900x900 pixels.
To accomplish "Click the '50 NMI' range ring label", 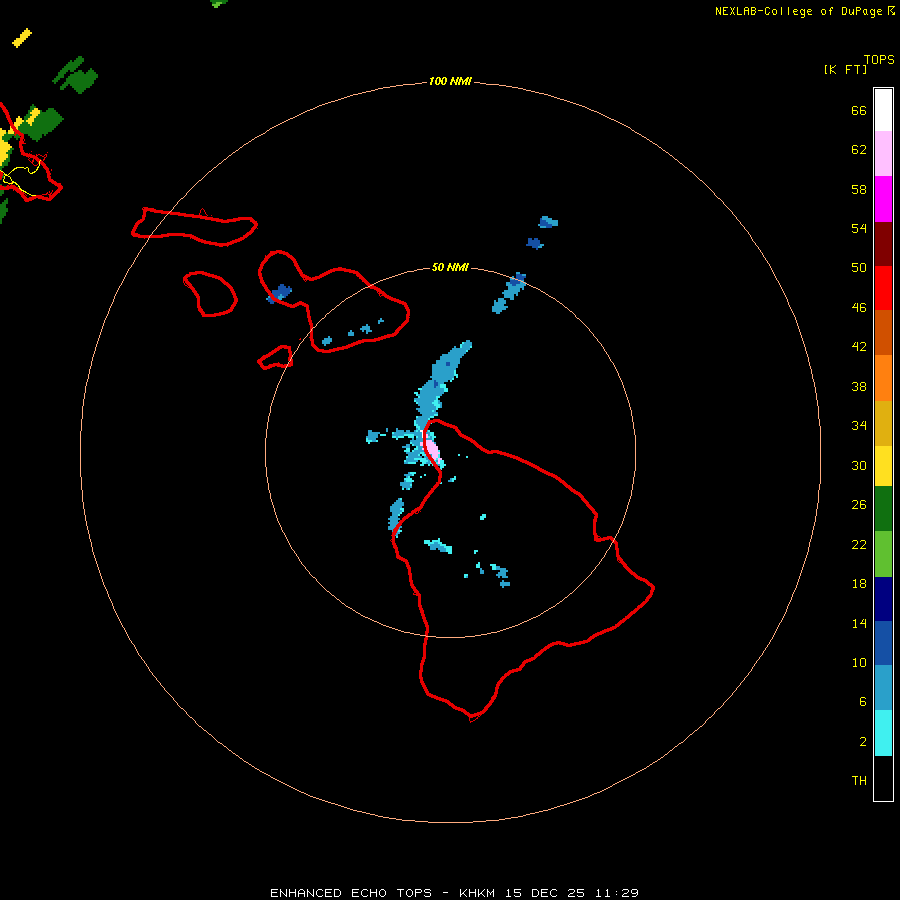I will coord(450,267).
